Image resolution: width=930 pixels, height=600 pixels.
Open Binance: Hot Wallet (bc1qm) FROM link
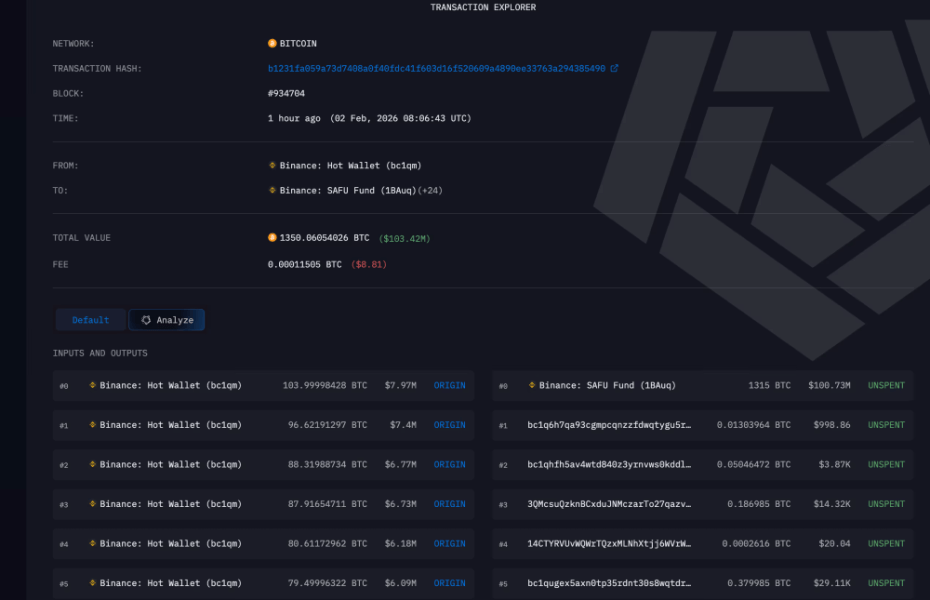(351, 166)
